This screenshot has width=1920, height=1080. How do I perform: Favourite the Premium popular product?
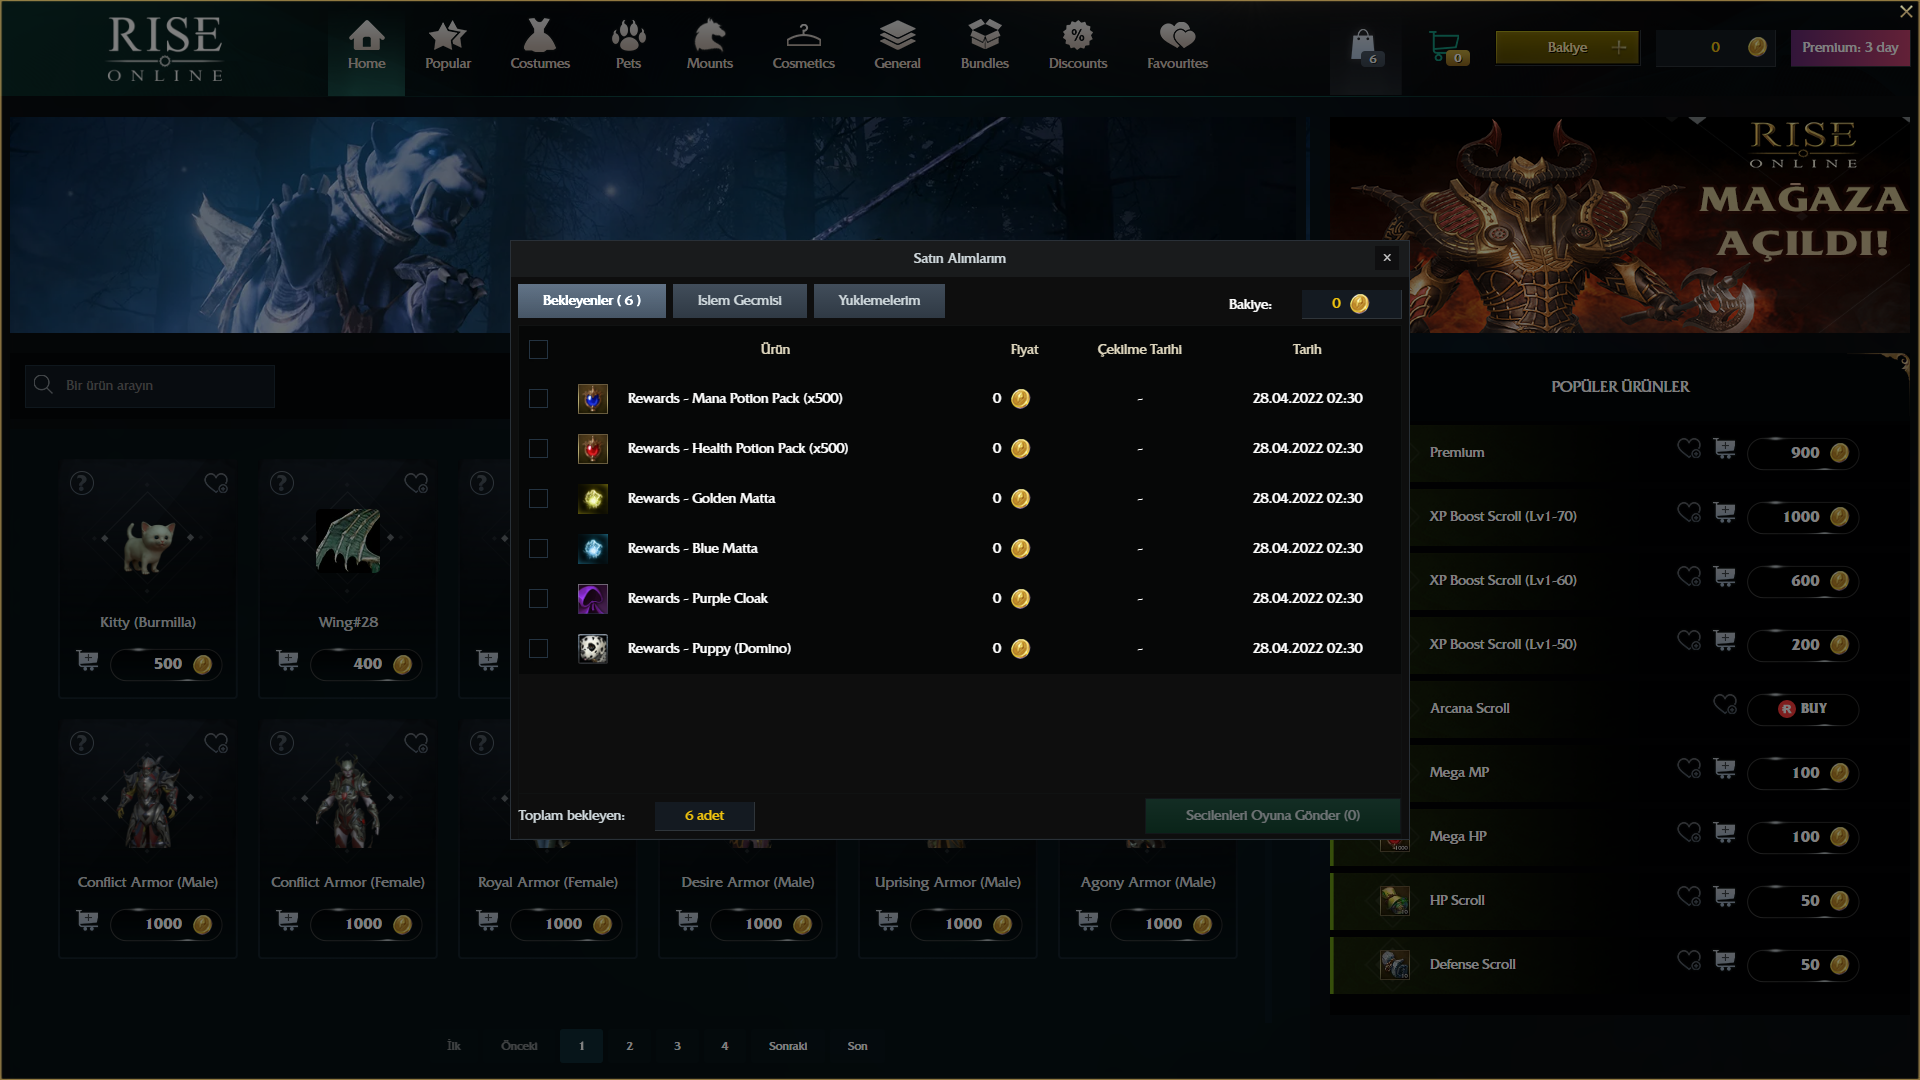(1689, 449)
